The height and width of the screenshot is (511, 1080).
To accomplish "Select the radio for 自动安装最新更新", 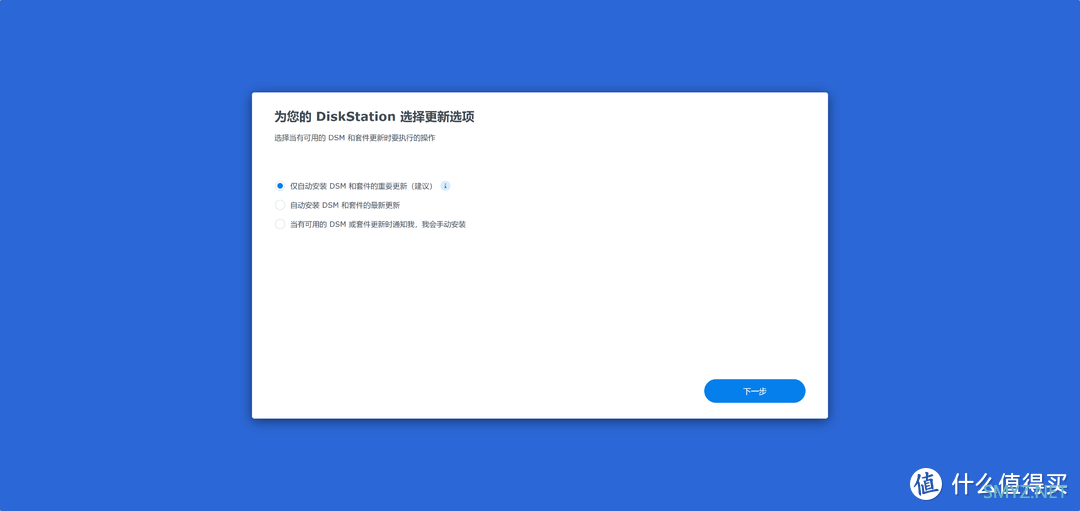I will [x=280, y=205].
